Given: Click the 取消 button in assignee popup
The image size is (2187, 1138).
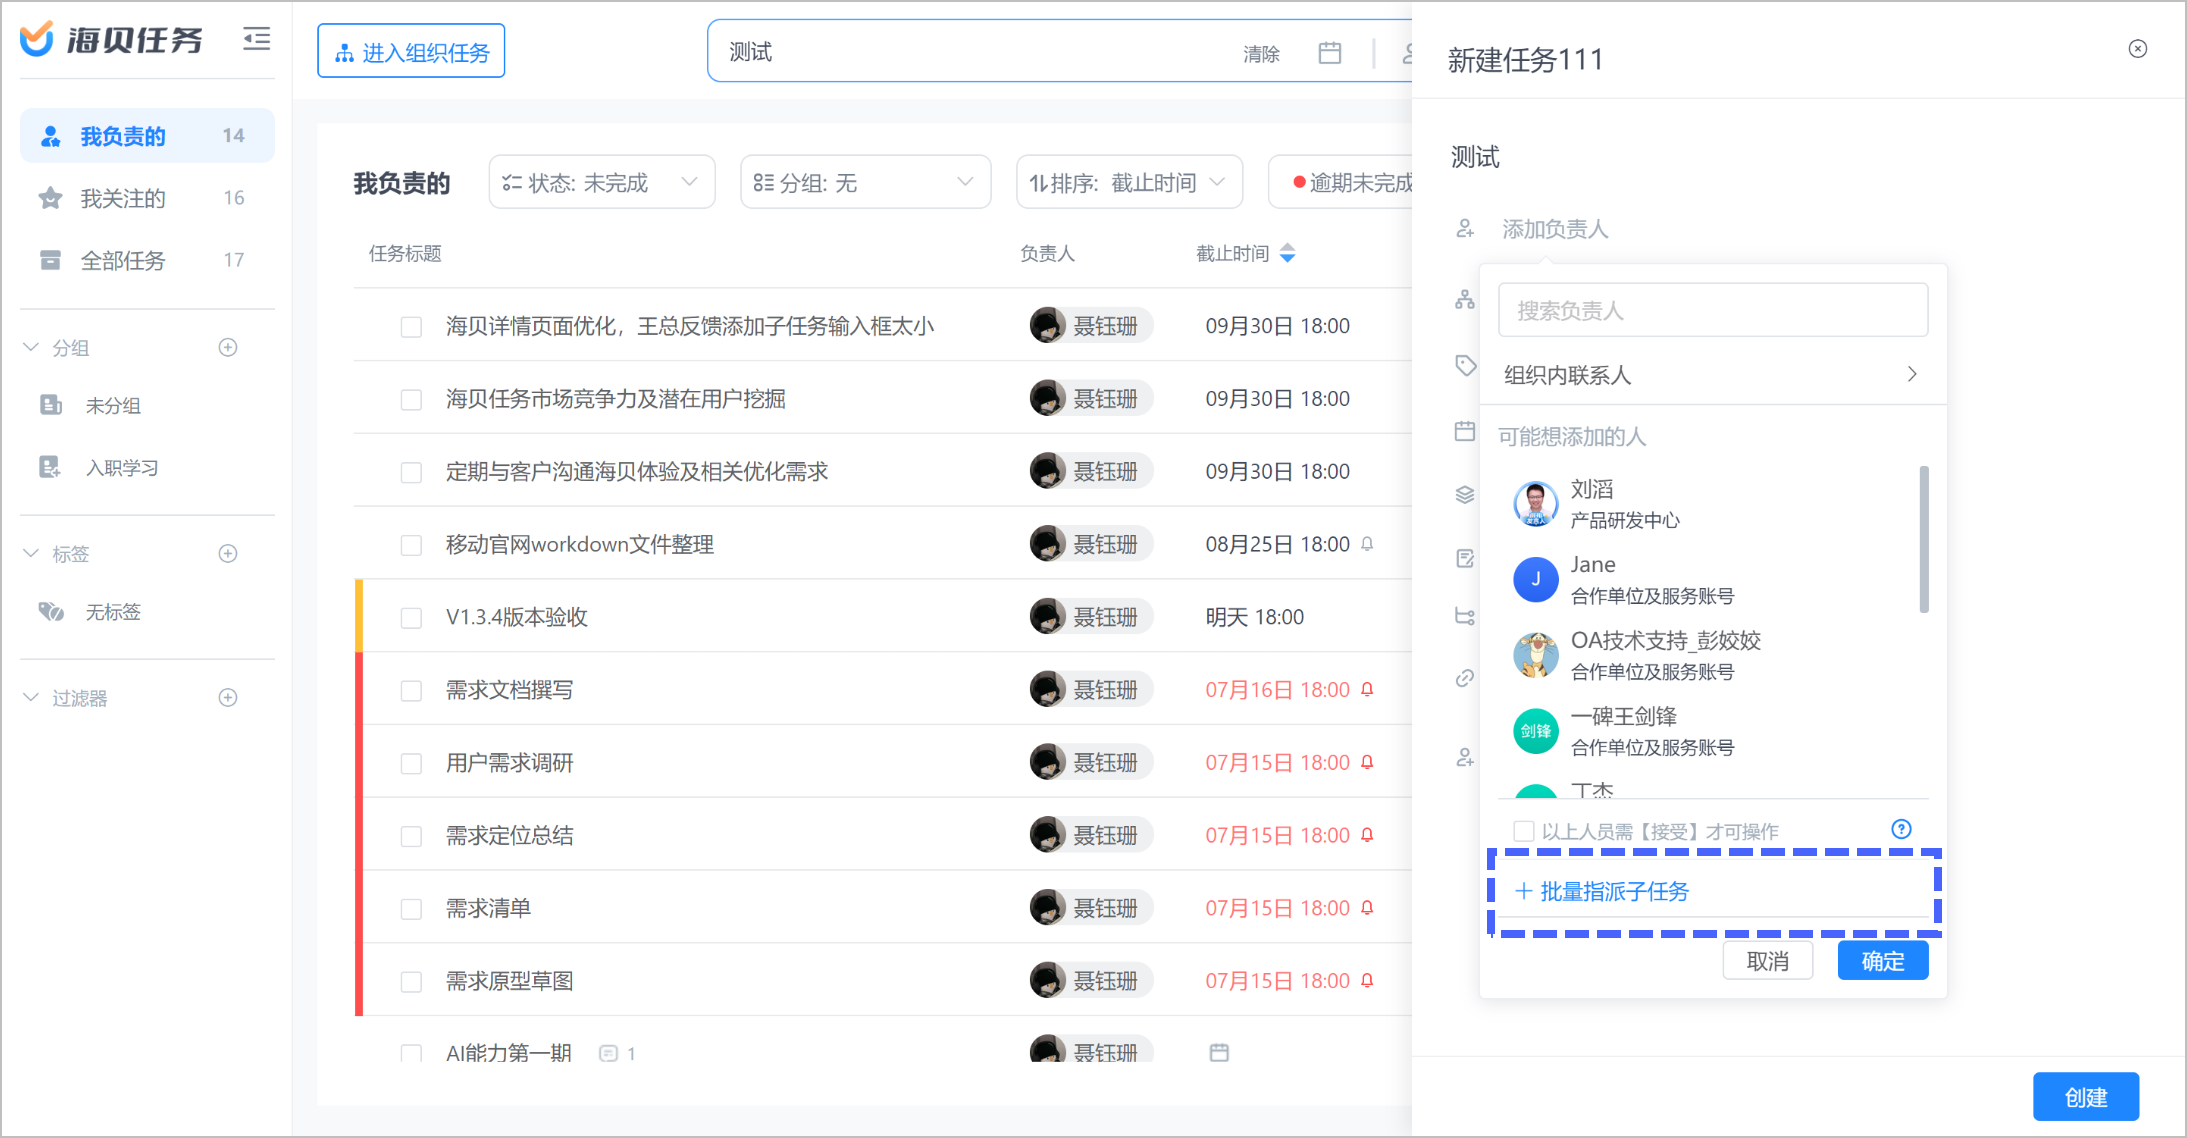Looking at the screenshot, I should click(1767, 961).
